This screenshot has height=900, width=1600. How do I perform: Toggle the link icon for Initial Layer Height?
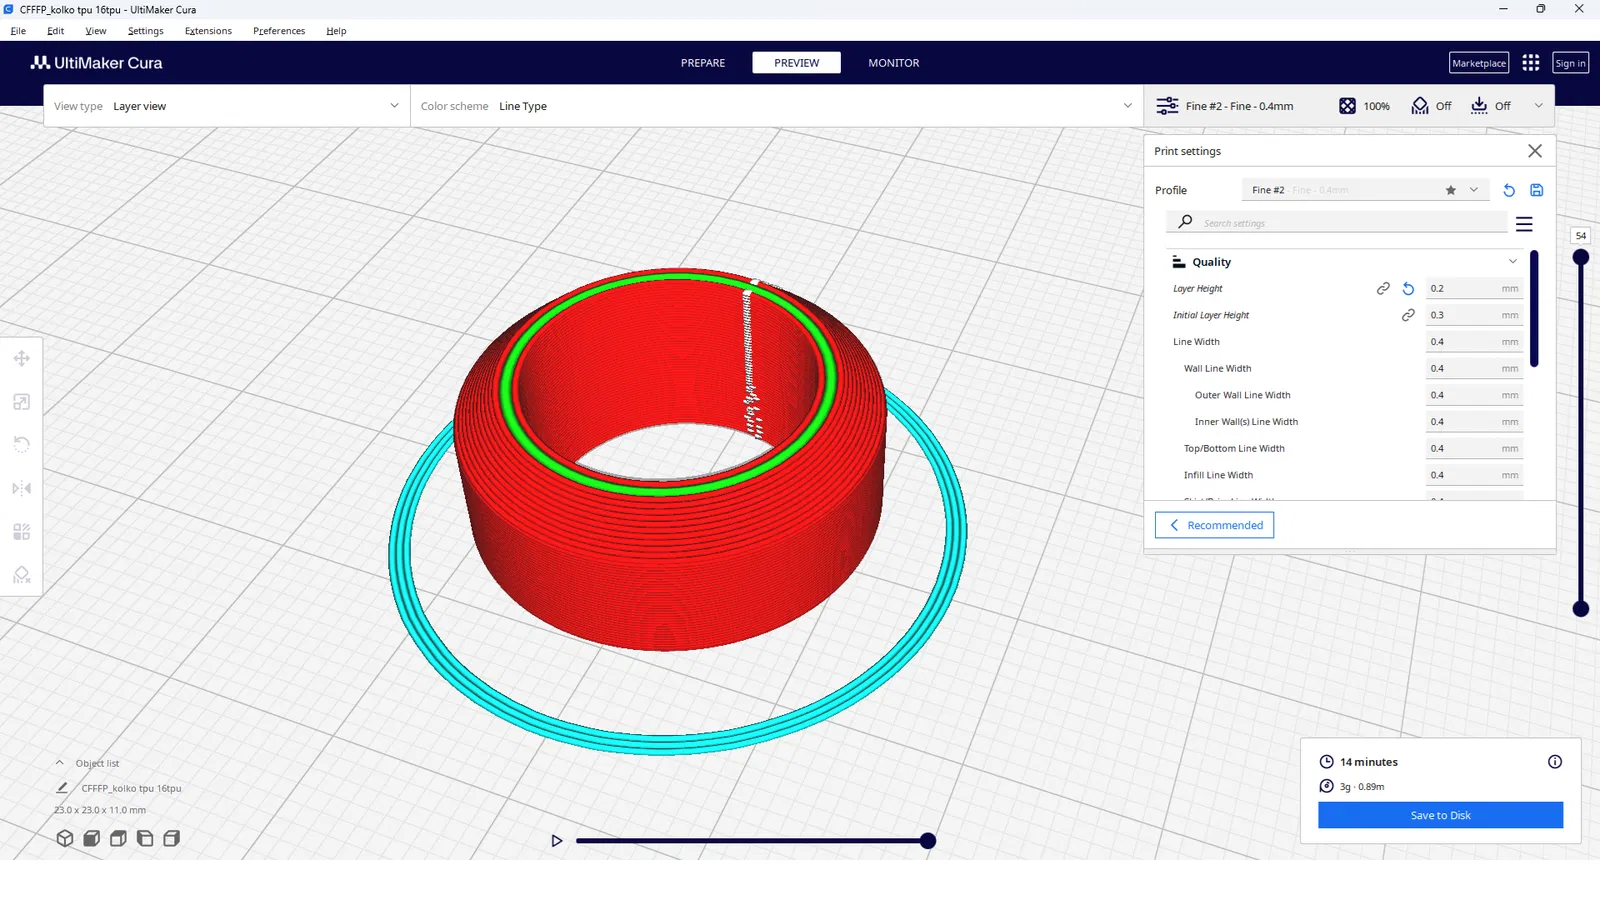[1408, 315]
